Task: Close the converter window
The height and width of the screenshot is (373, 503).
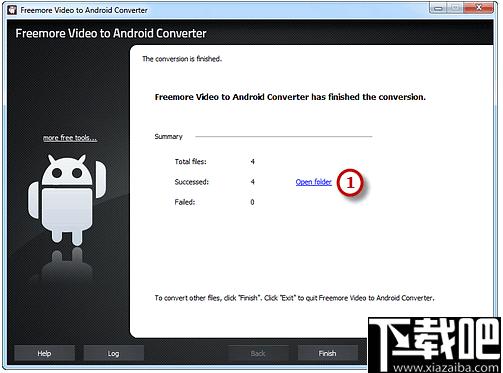Action: point(478,8)
